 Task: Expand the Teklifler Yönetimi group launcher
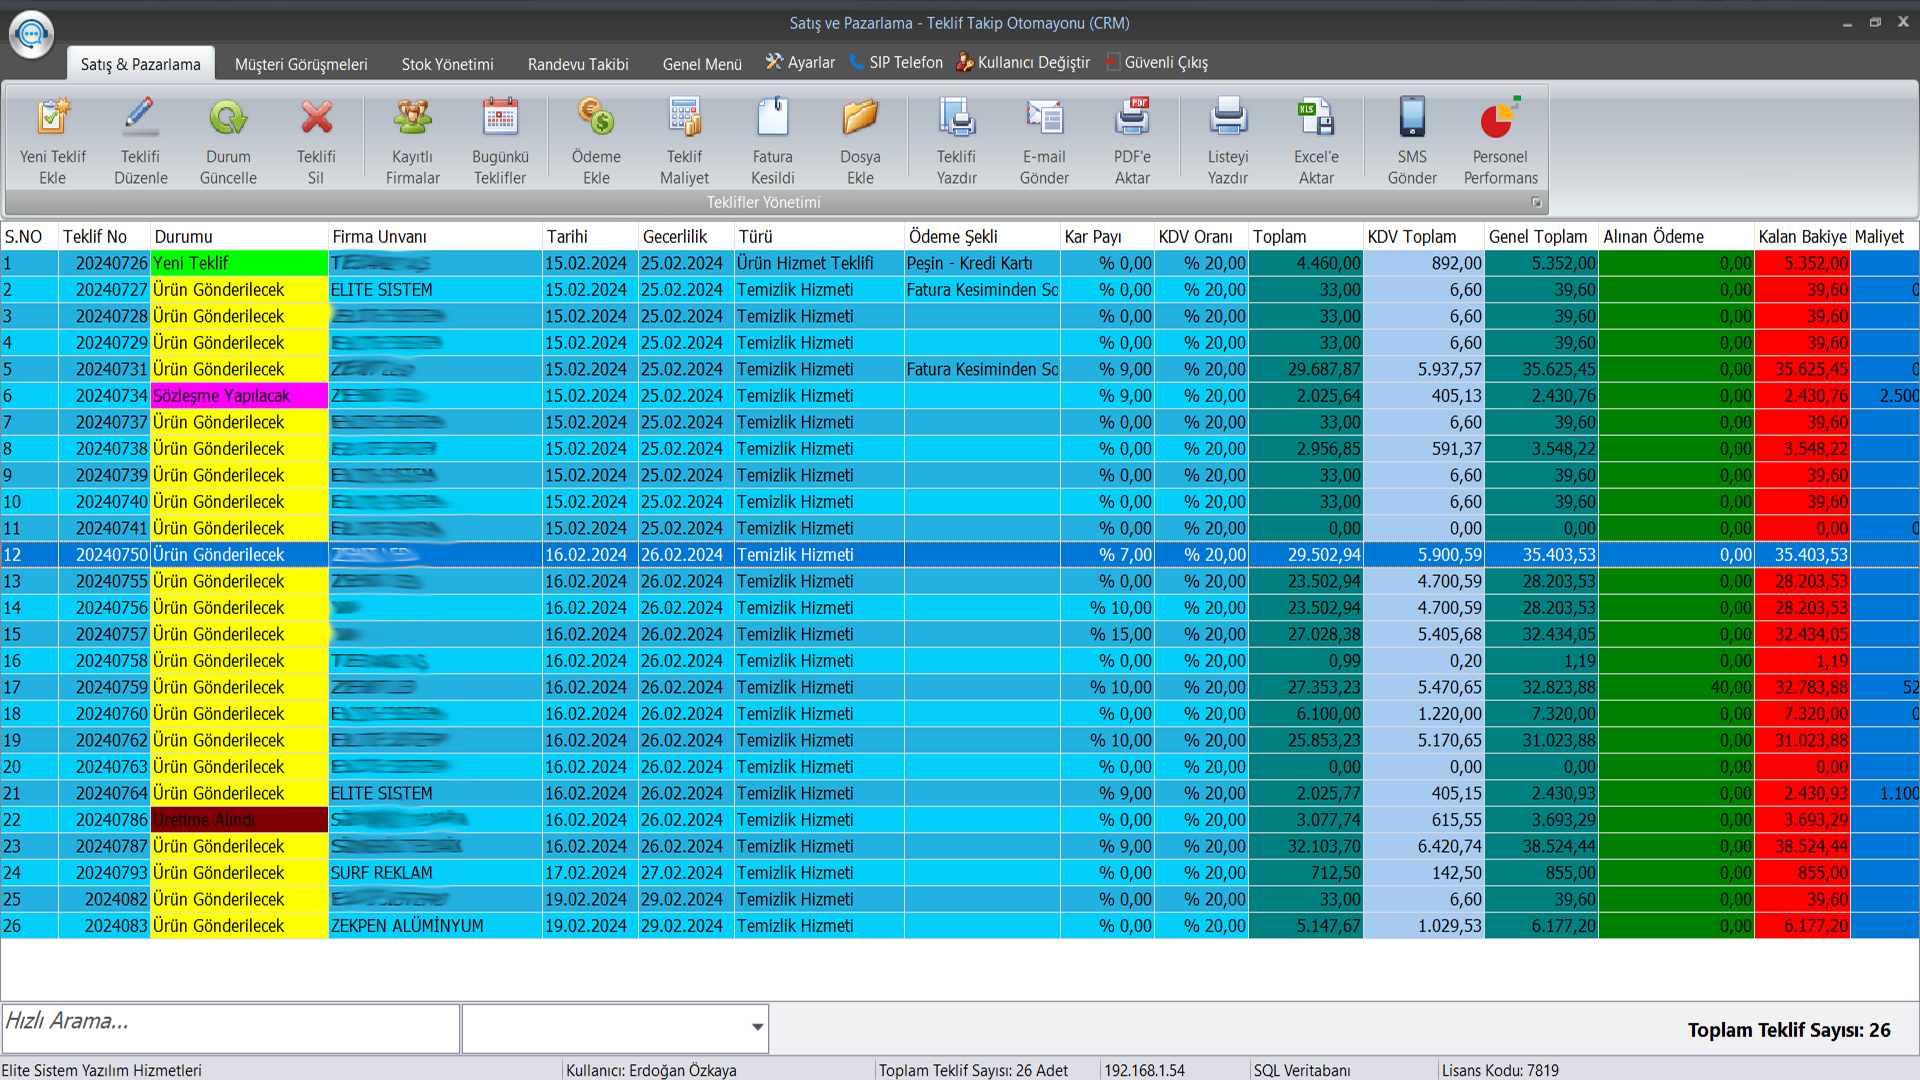click(1536, 203)
